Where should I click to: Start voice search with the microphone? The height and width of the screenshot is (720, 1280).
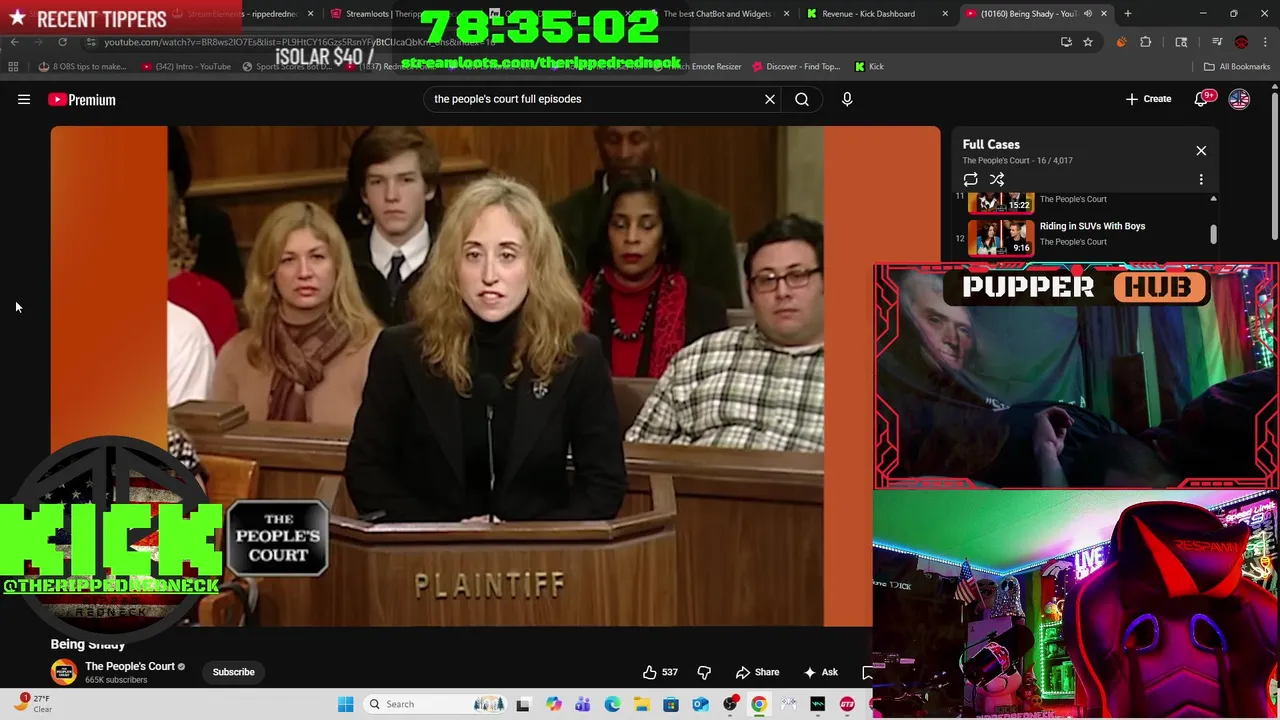tap(847, 99)
